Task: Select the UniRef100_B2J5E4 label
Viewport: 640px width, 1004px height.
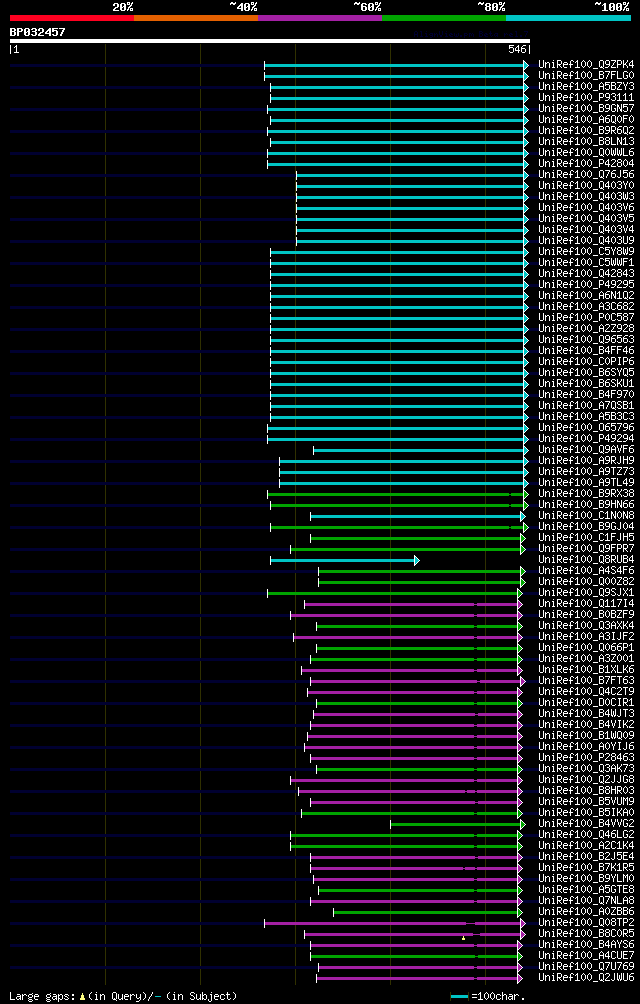Action: pyautogui.click(x=586, y=856)
